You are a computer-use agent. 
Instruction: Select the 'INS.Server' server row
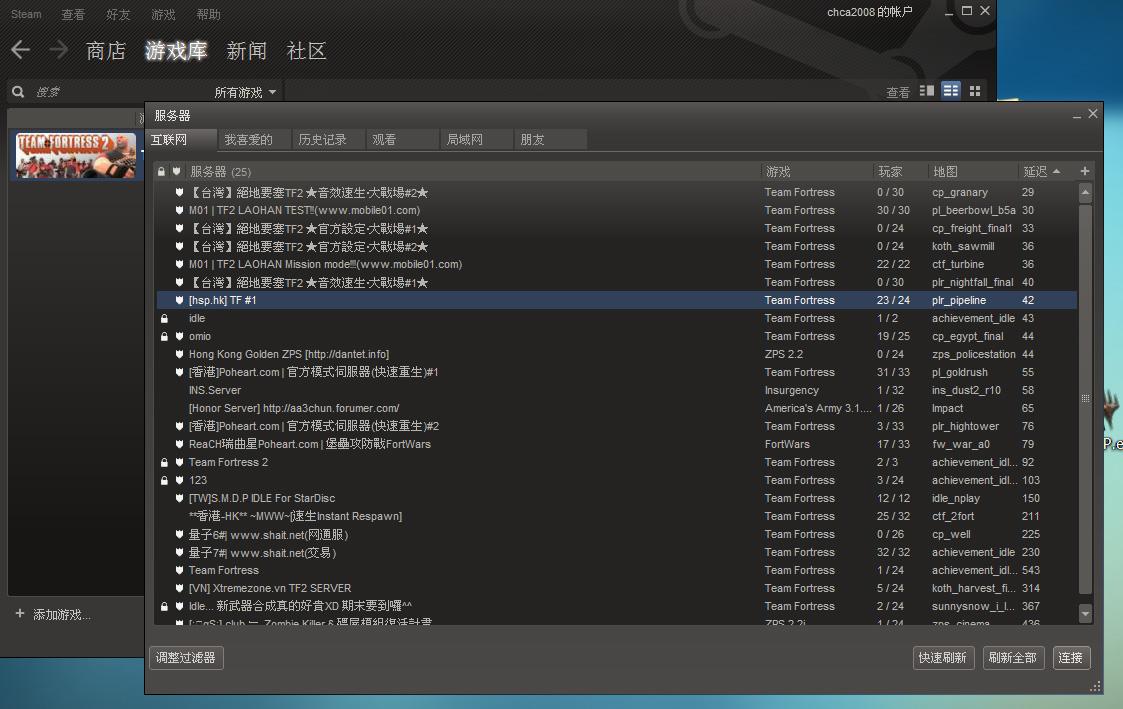616,390
